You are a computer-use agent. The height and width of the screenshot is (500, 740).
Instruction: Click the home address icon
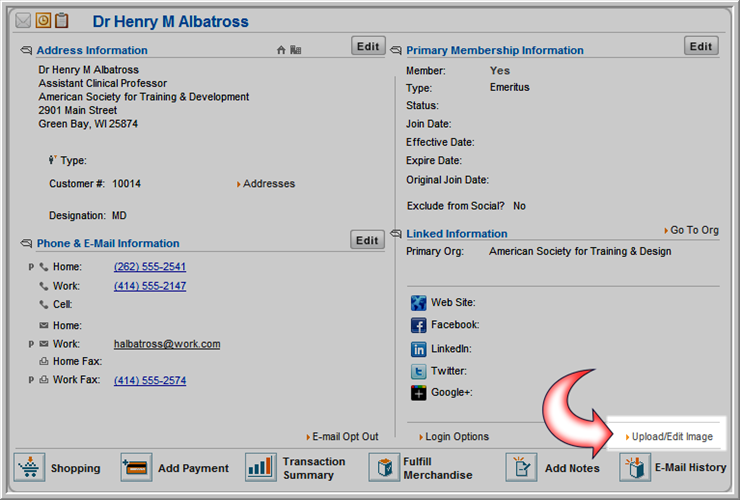tap(281, 50)
